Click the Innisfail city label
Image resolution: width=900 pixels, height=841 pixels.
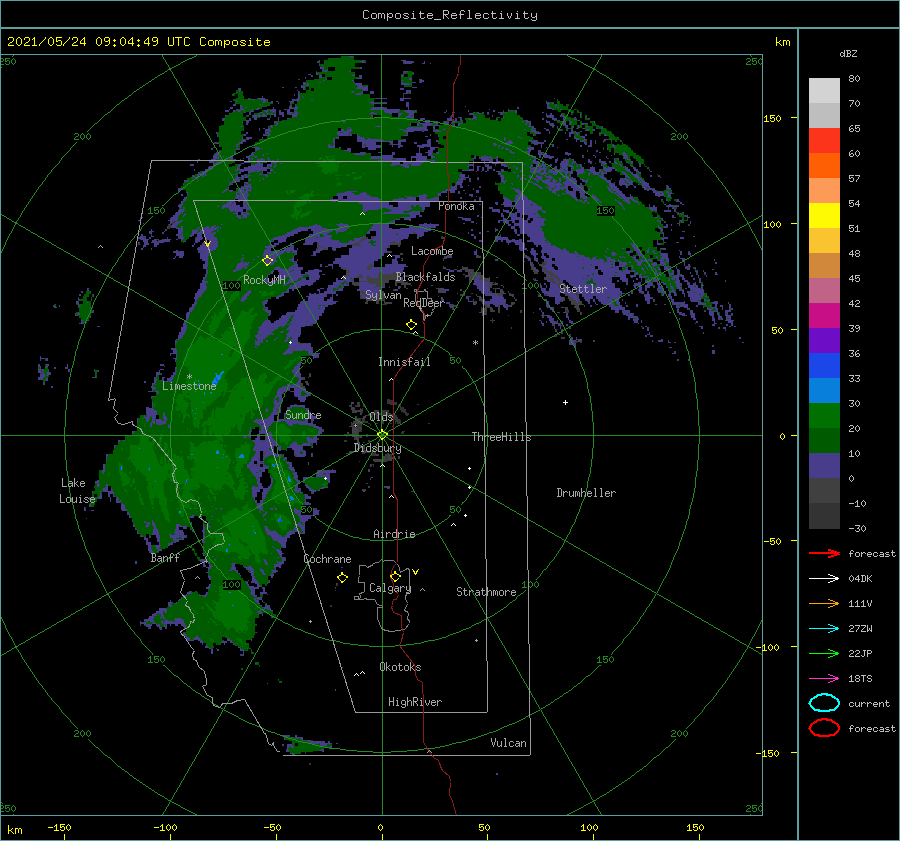(x=404, y=362)
